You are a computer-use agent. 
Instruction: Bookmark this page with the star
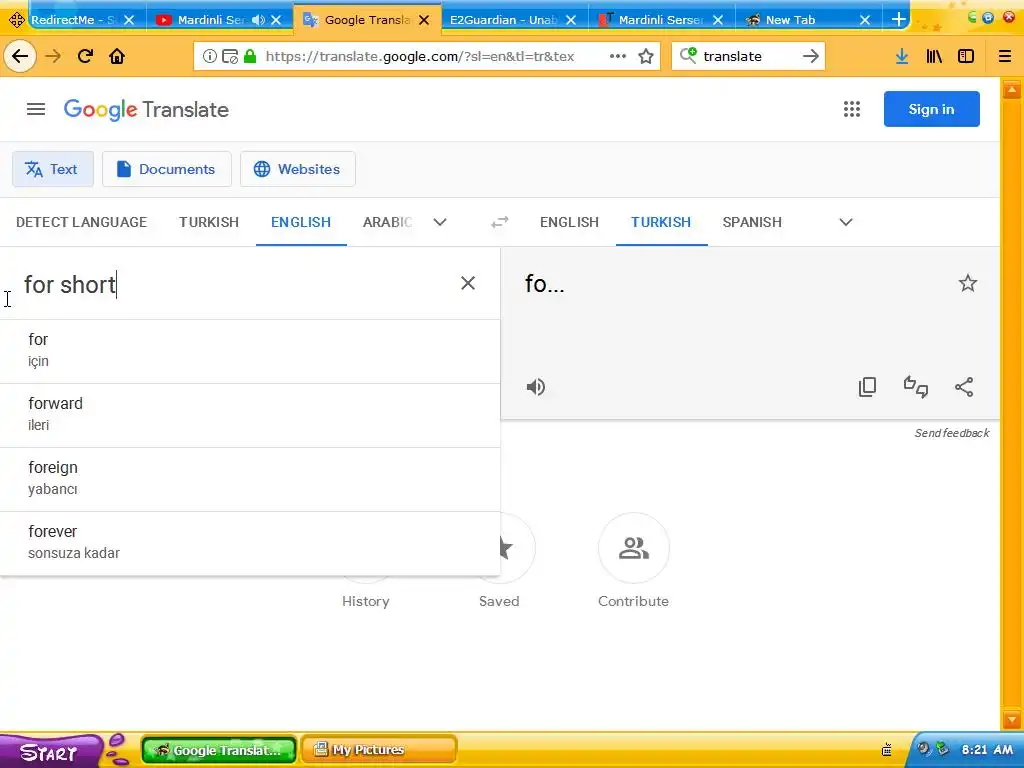pyautogui.click(x=646, y=56)
